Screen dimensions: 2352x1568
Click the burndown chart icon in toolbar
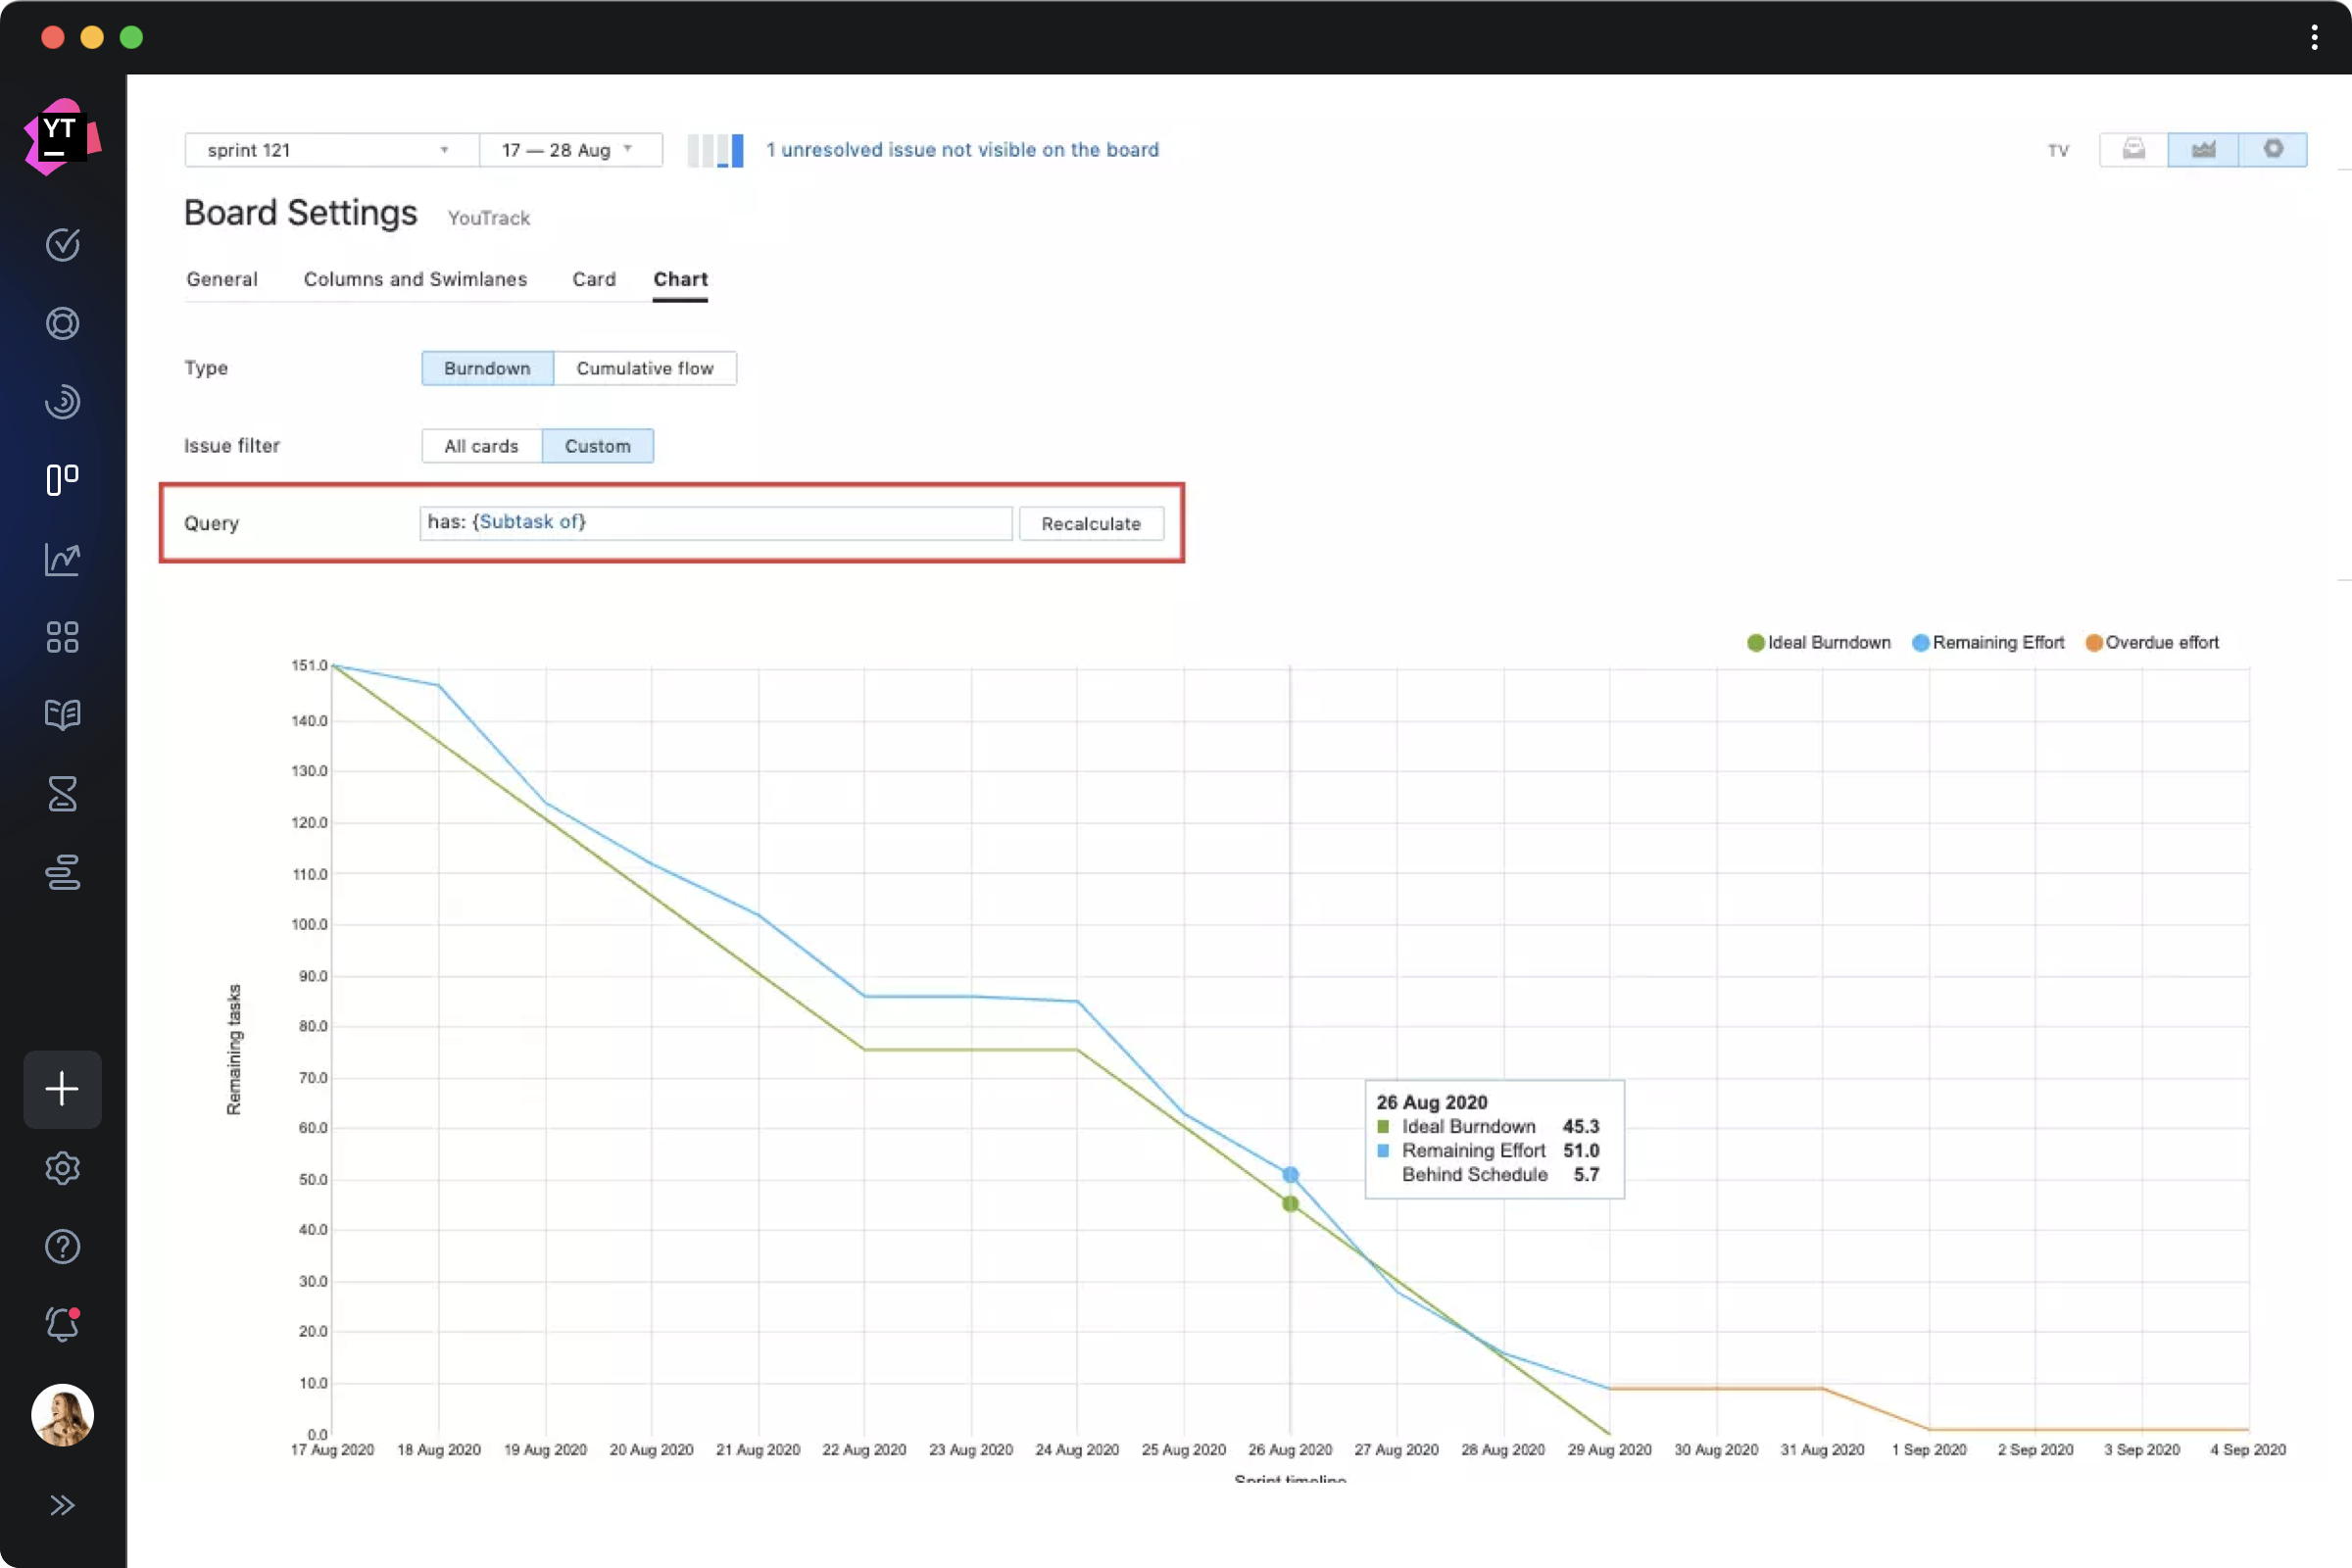click(2201, 149)
